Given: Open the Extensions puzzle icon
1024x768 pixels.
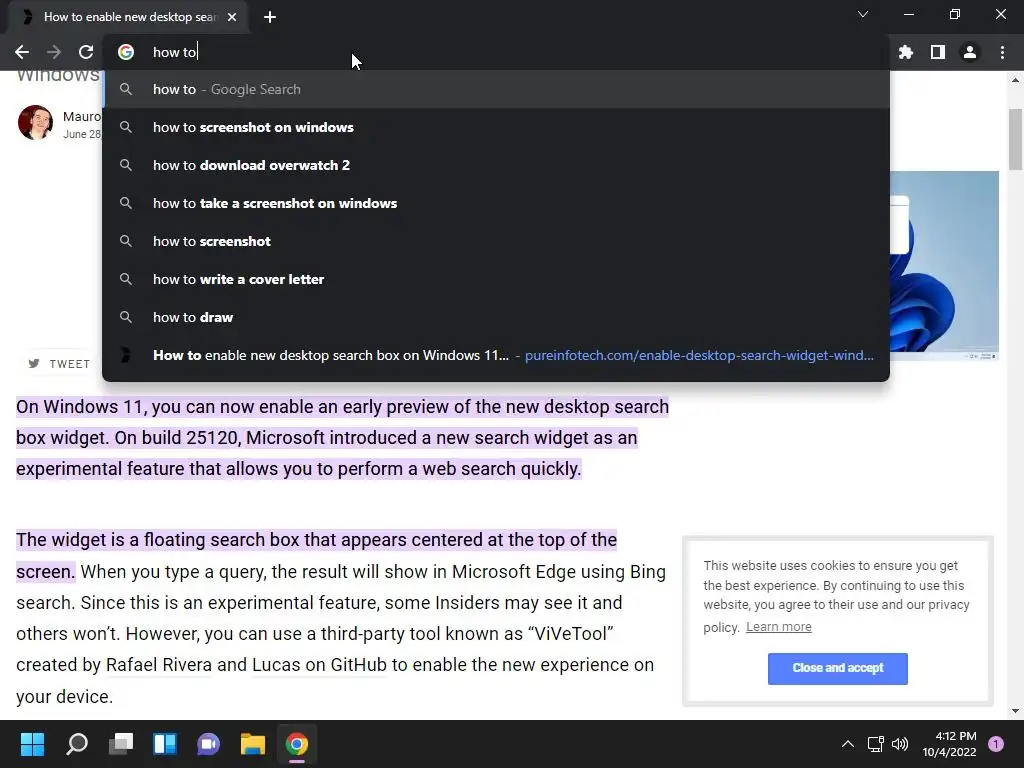Looking at the screenshot, I should (x=906, y=52).
